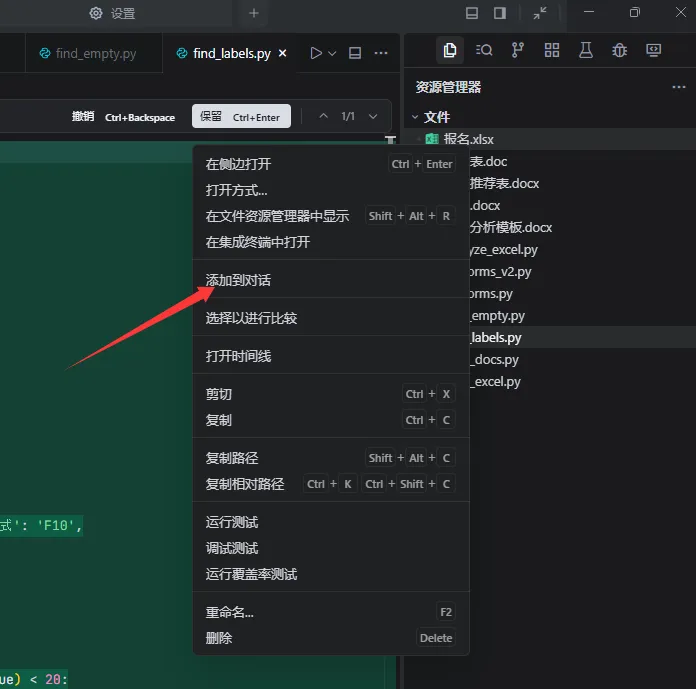Choose 复制相对路径 menu item
The image size is (696, 689).
[331, 484]
